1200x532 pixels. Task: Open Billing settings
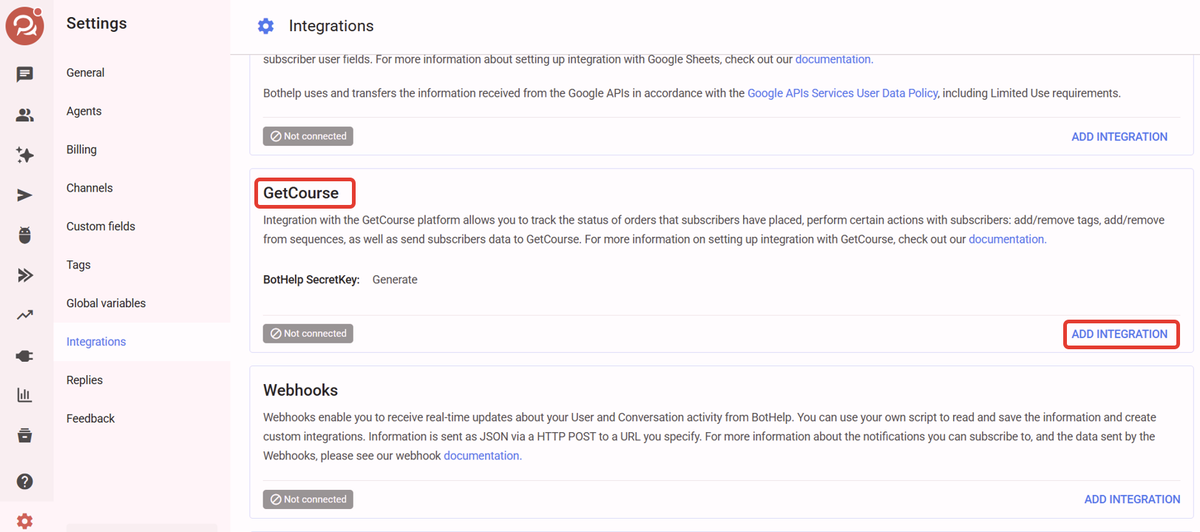pos(81,150)
